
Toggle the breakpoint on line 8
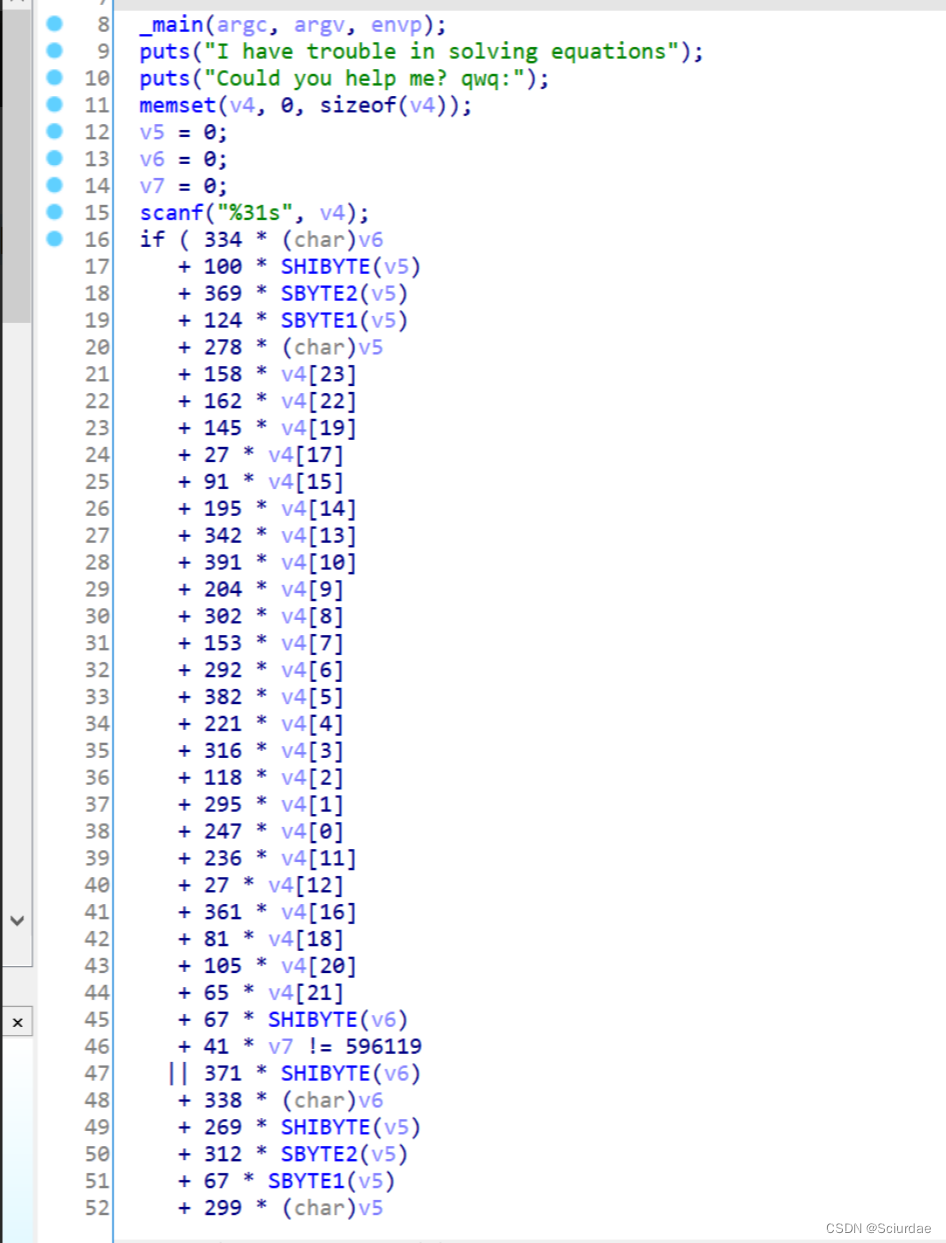click(x=55, y=24)
